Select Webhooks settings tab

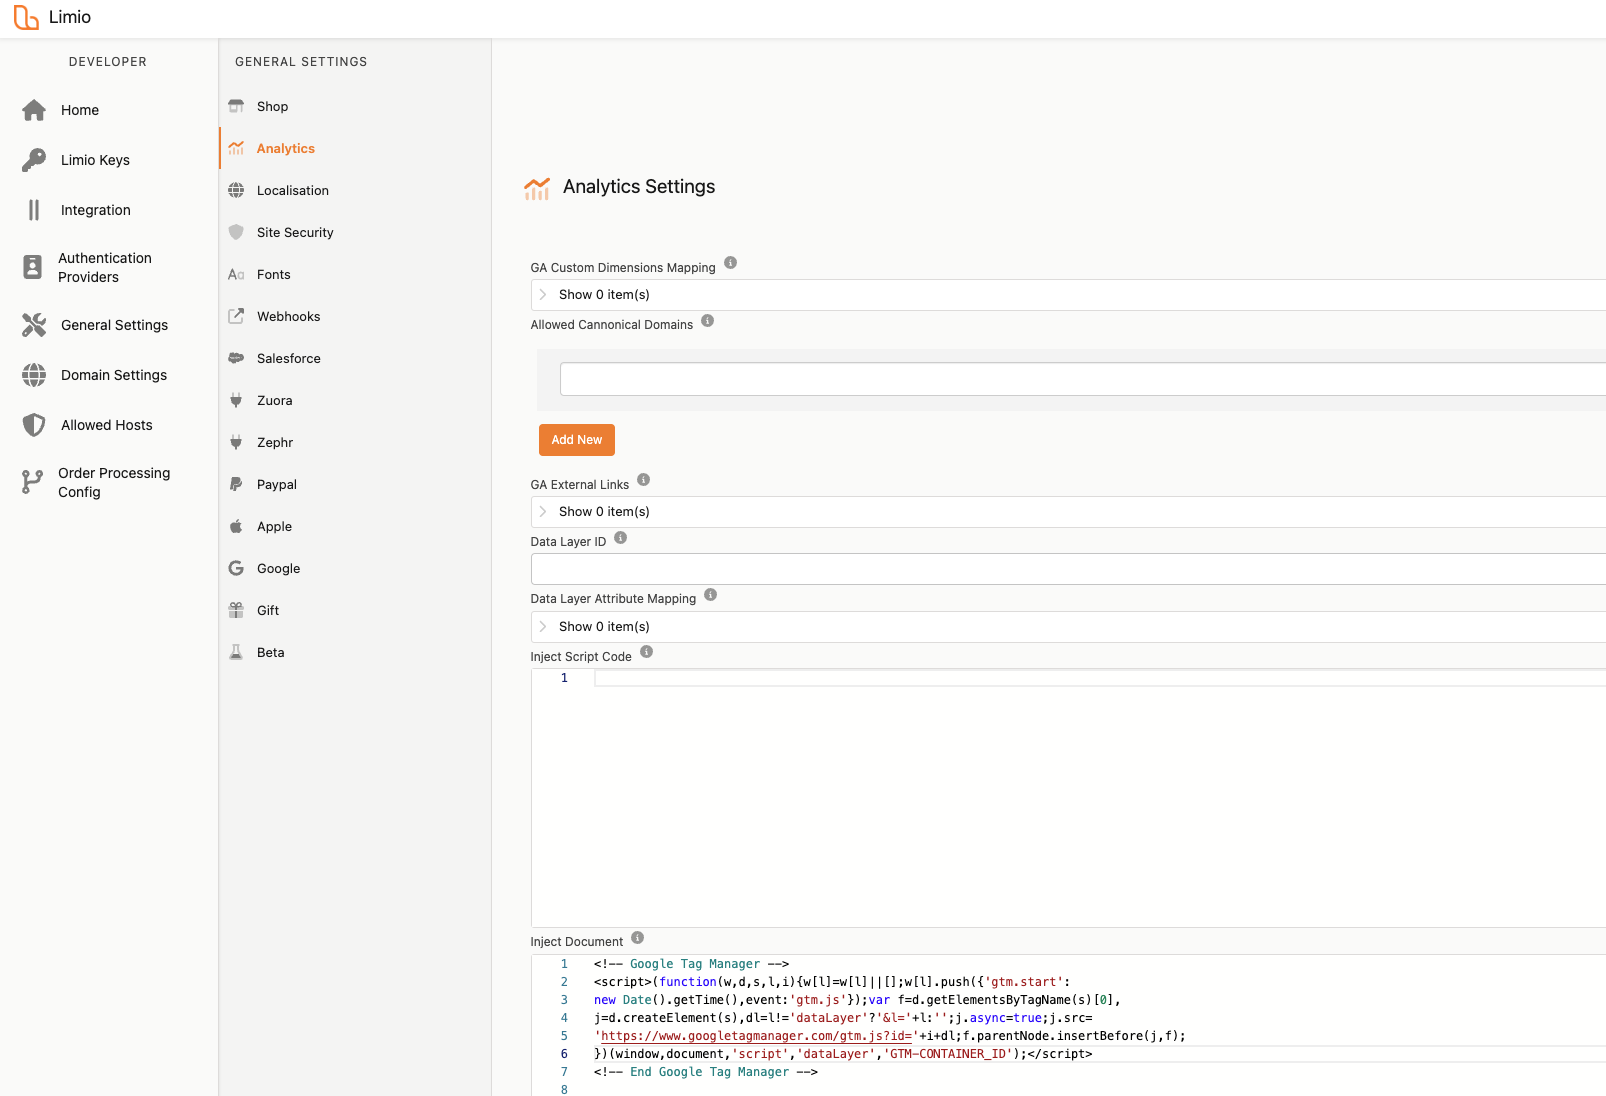[x=289, y=316]
